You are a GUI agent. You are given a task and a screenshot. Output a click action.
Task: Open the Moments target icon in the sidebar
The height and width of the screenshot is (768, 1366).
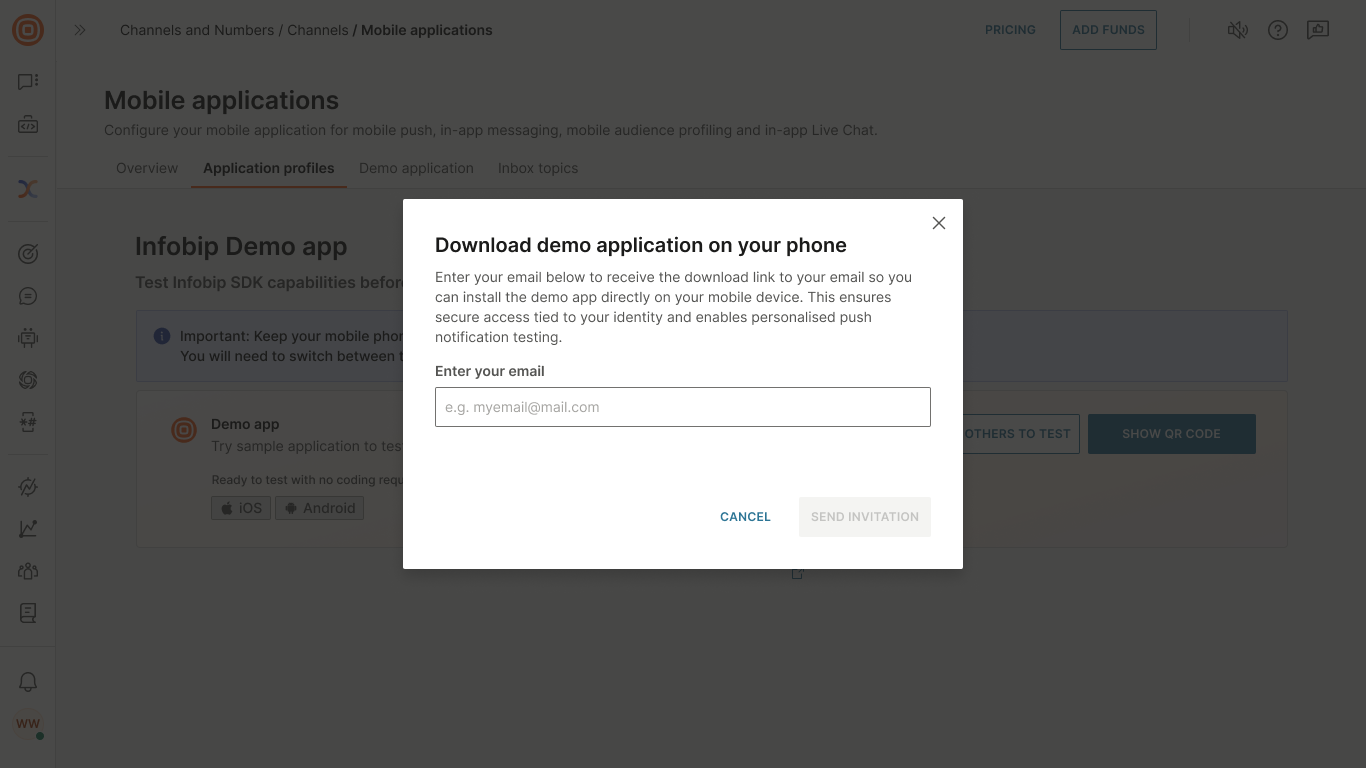click(x=27, y=253)
